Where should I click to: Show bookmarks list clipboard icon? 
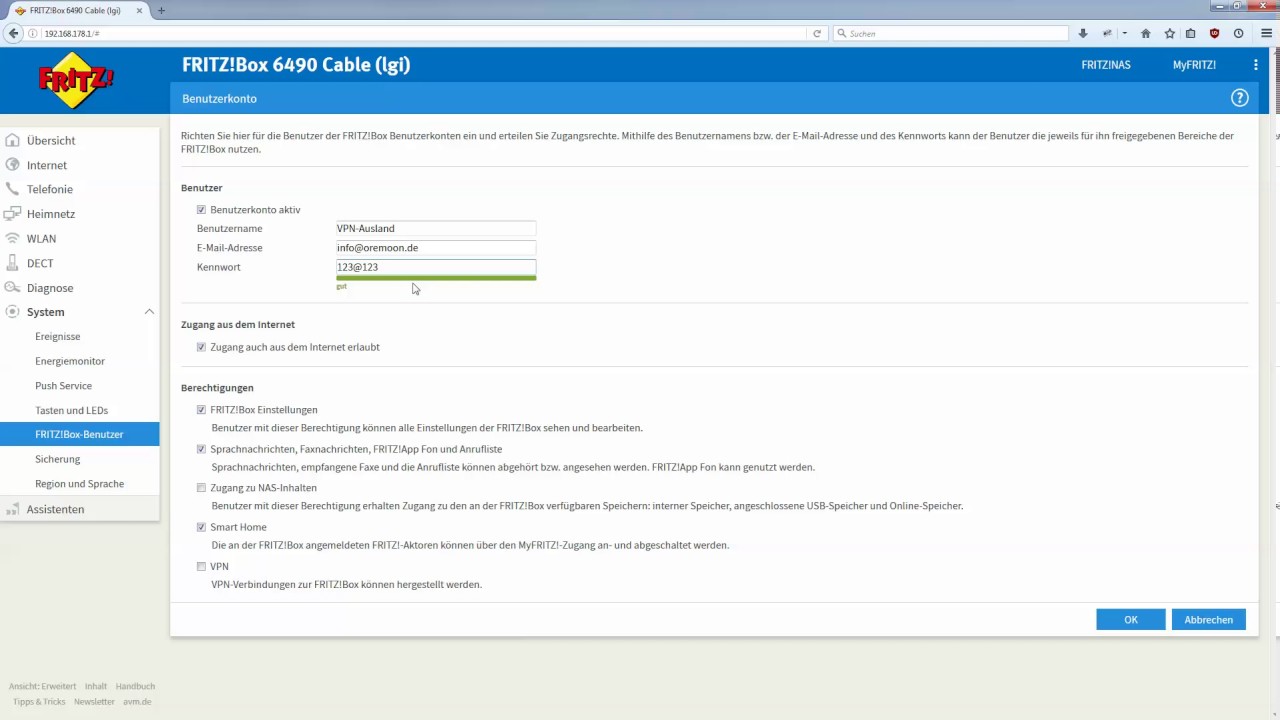click(x=1191, y=33)
